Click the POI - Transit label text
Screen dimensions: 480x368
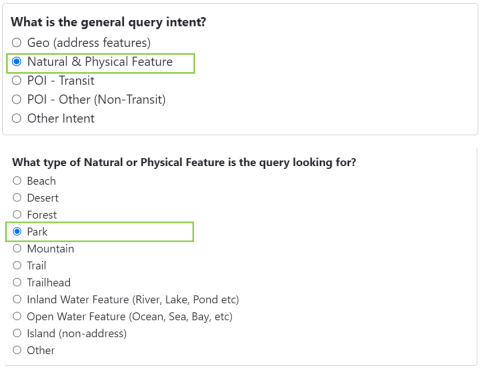61,81
